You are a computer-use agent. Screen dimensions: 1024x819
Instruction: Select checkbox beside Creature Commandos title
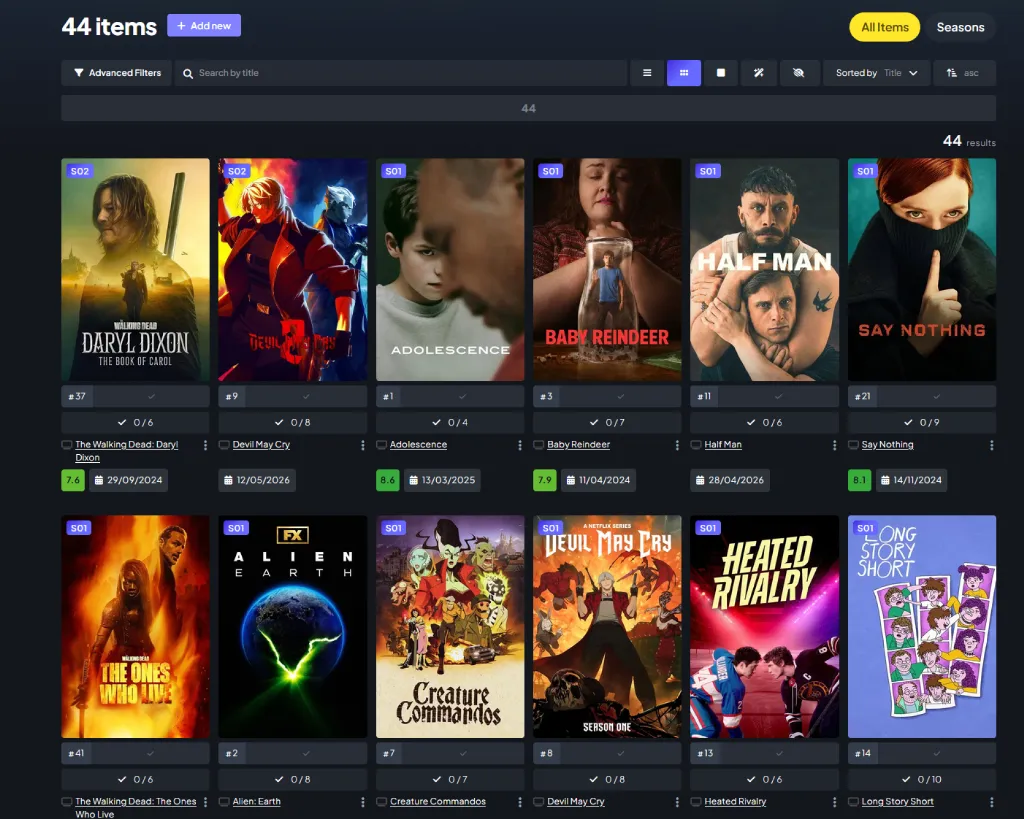pos(381,801)
